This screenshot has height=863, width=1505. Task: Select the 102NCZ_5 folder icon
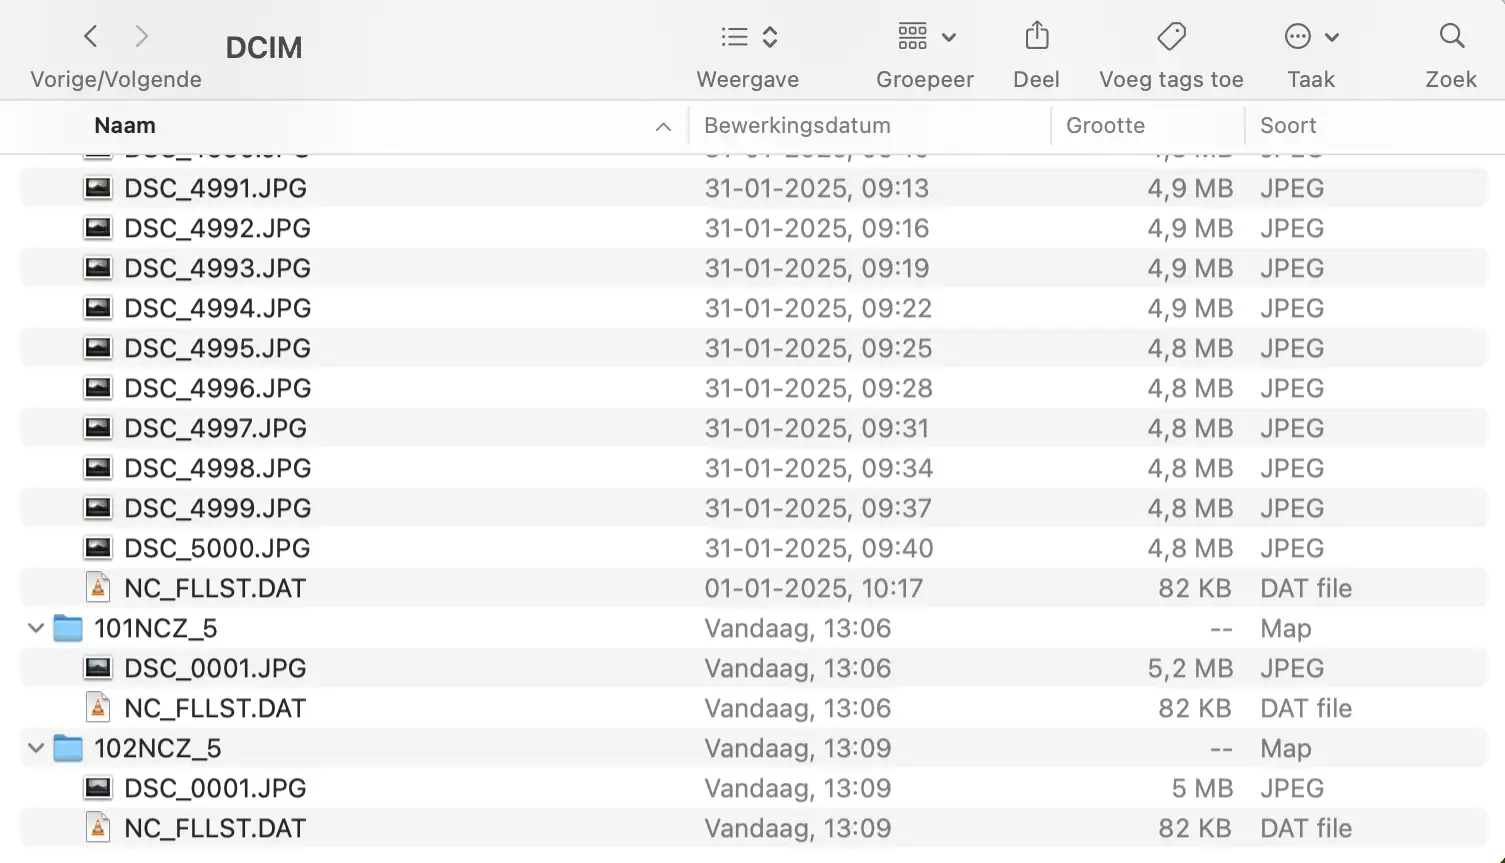pos(68,748)
